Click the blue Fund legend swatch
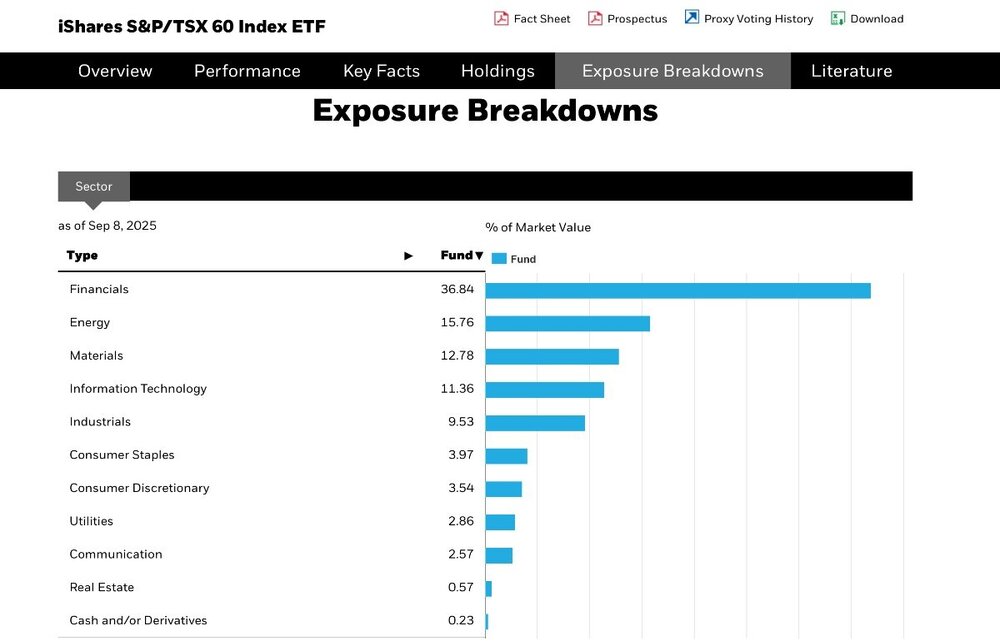Viewport: 1000px width, 641px height. 499,259
